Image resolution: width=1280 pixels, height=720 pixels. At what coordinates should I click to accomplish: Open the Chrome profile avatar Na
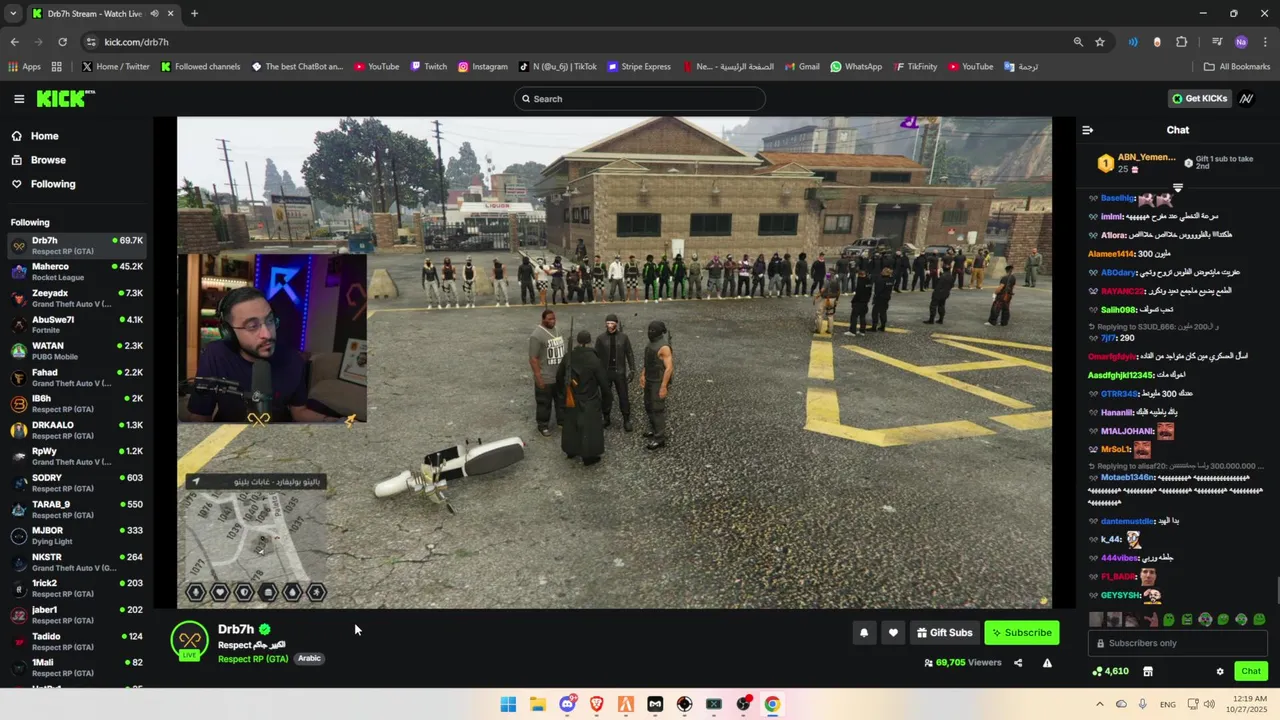(1241, 42)
